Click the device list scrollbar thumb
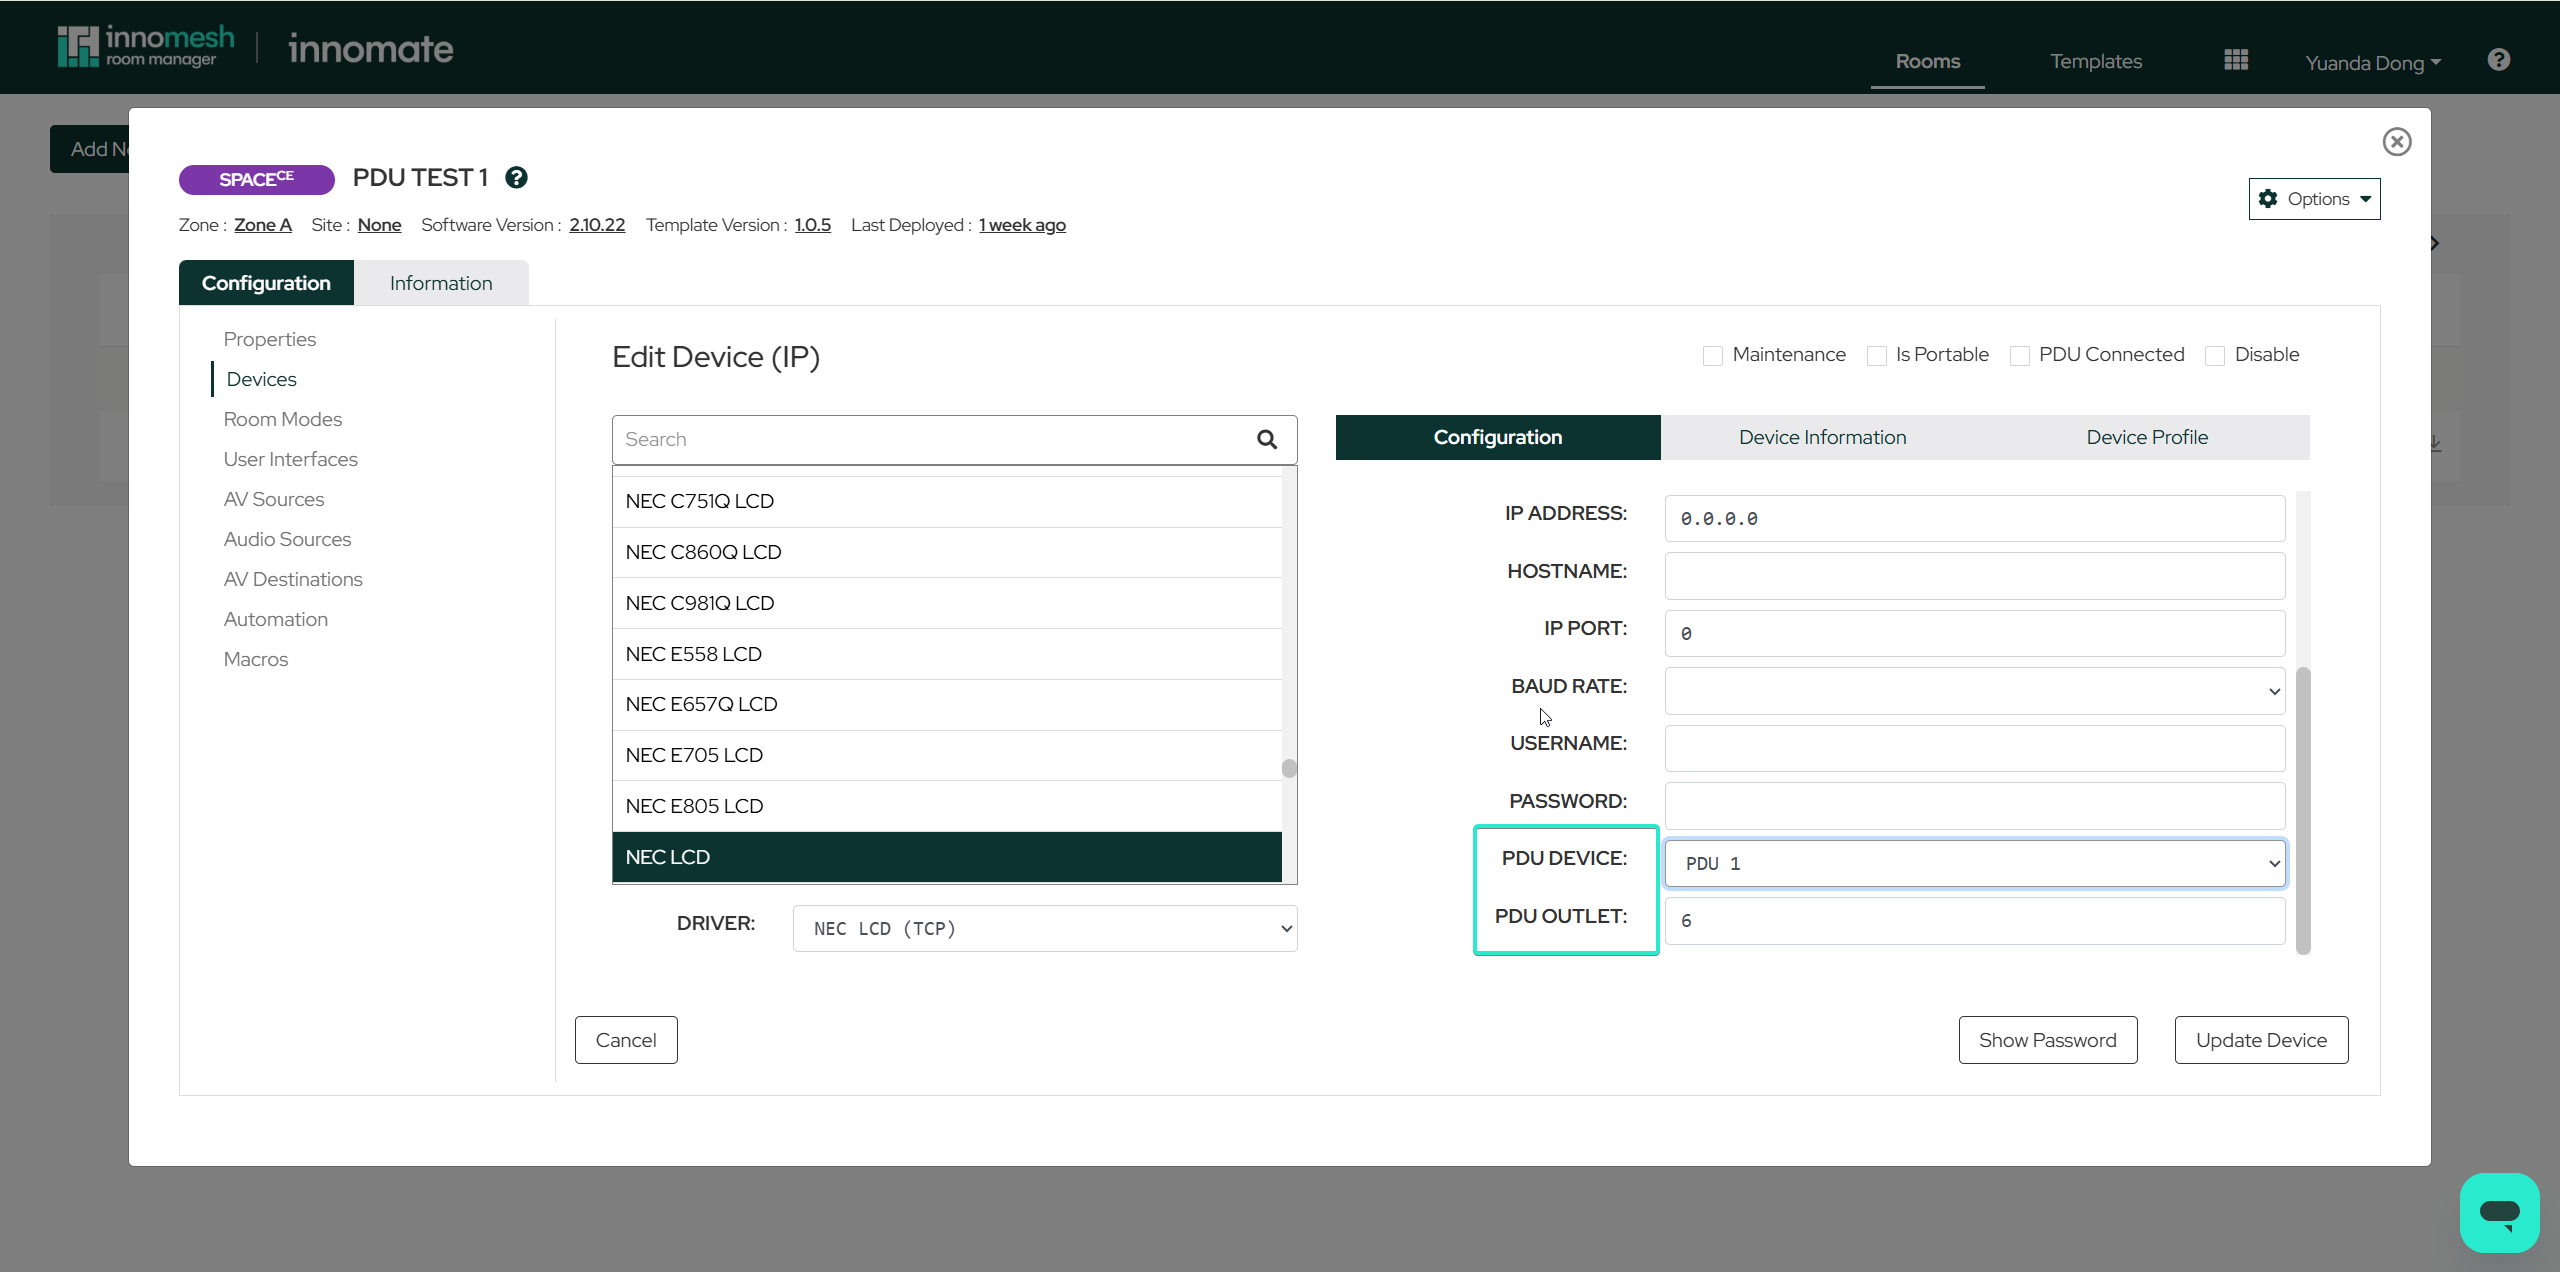2560x1272 pixels. [1289, 768]
